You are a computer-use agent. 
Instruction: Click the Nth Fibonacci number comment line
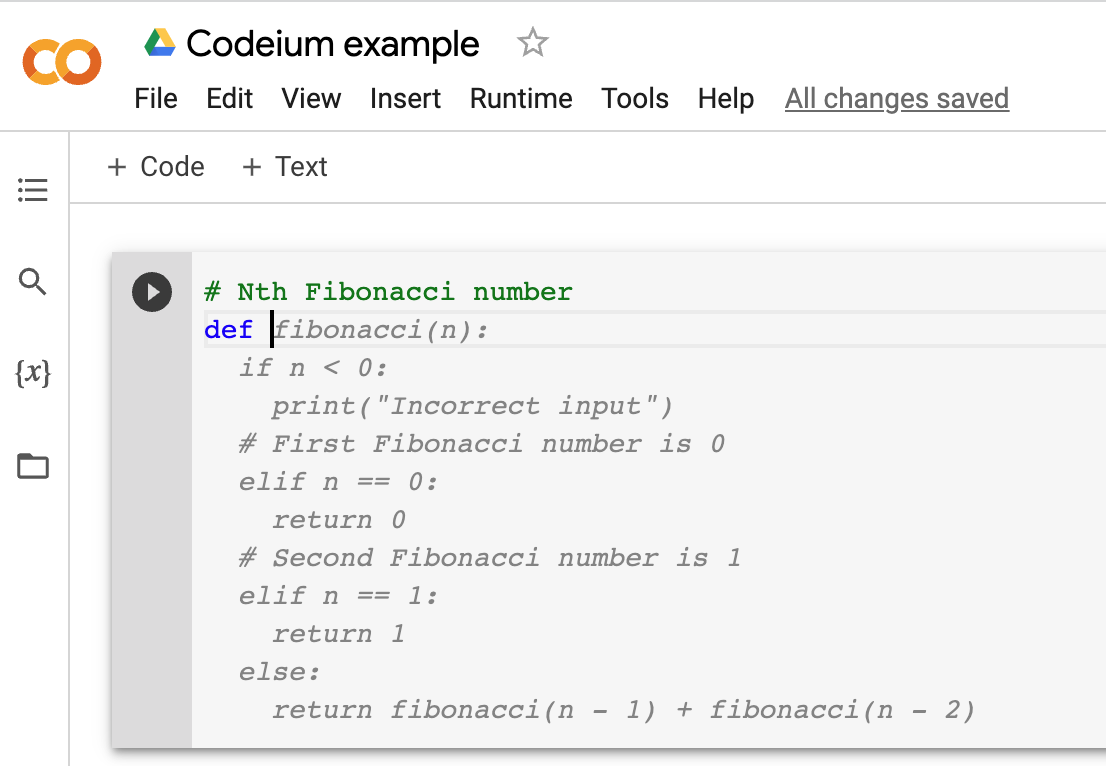tap(389, 292)
